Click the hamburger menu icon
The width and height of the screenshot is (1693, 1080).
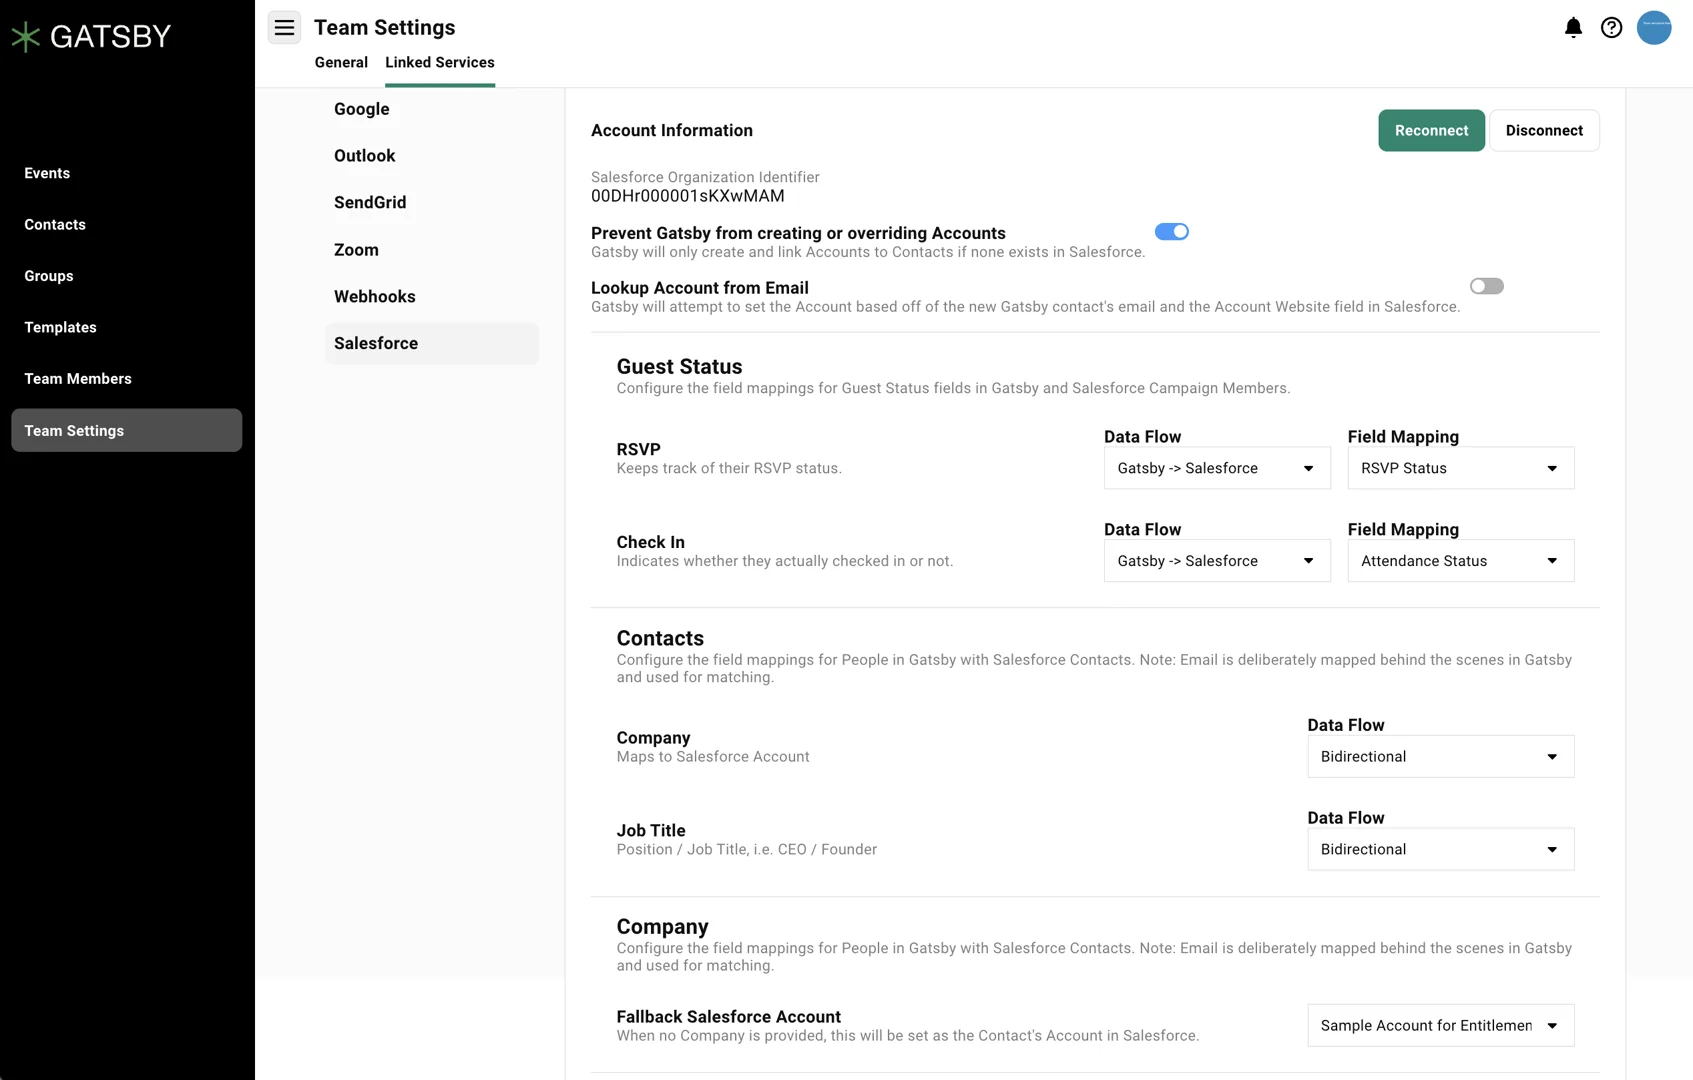[x=284, y=27]
